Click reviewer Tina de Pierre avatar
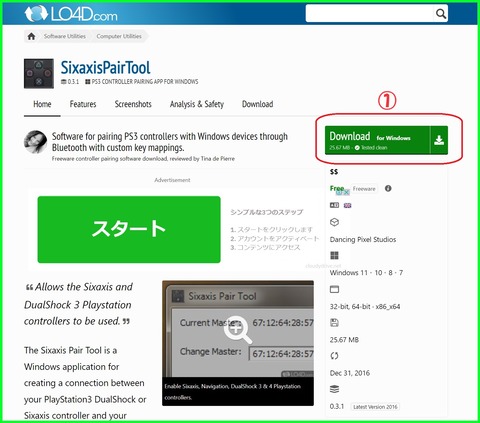This screenshot has width=480, height=423. click(35, 142)
